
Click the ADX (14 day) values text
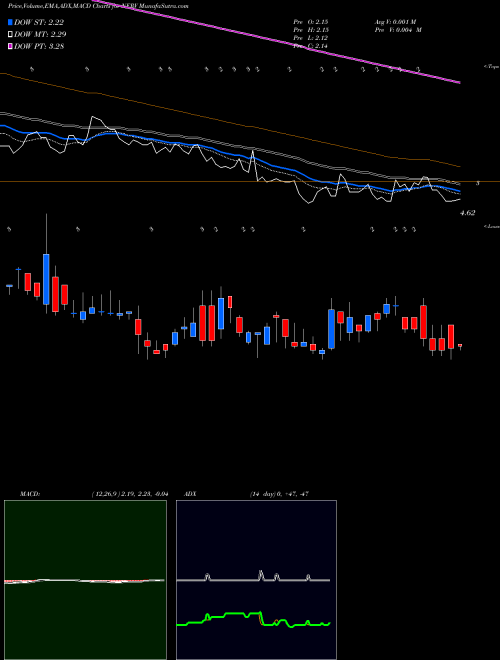pyautogui.click(x=279, y=494)
